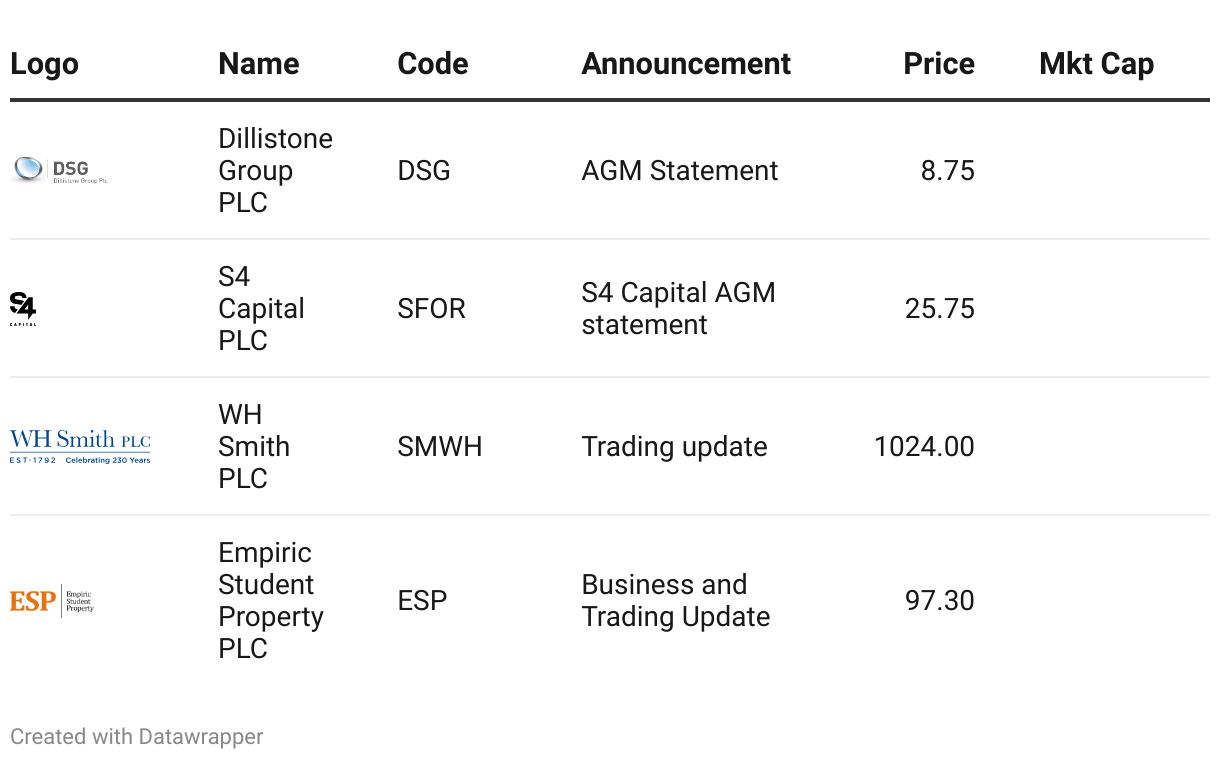The height and width of the screenshot is (760, 1220).
Task: Open the S4 Capital AGM statement announcement
Action: pos(678,308)
